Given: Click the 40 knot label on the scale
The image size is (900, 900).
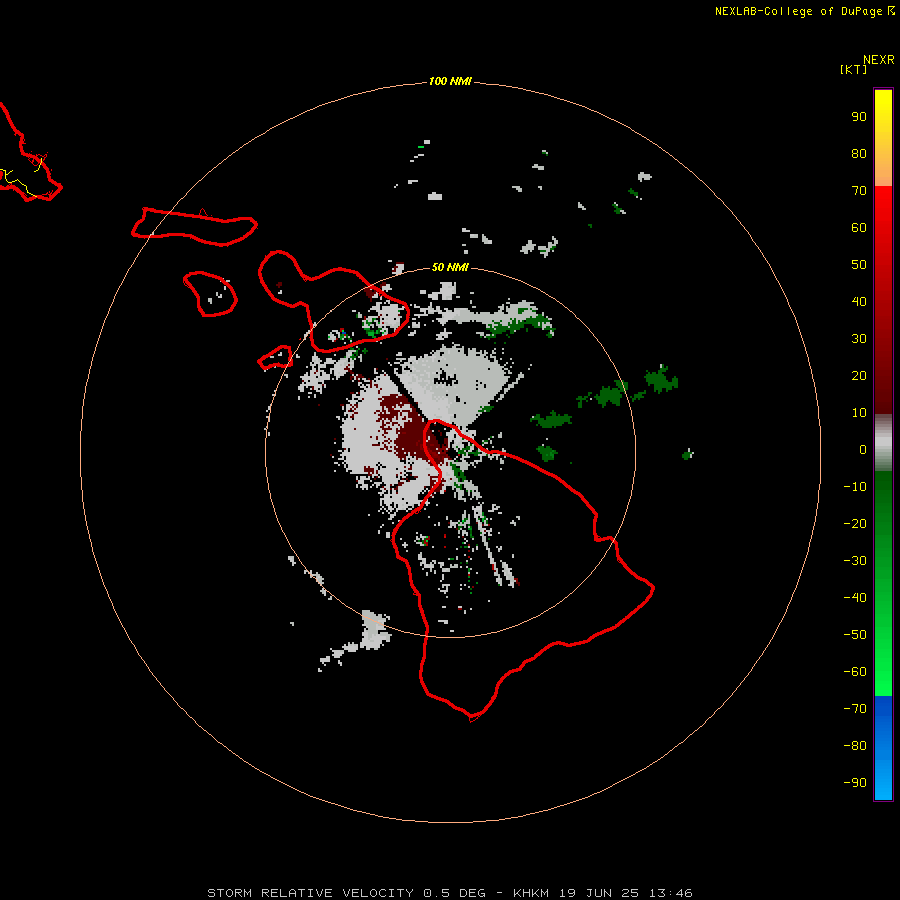Looking at the screenshot, I should 859,301.
